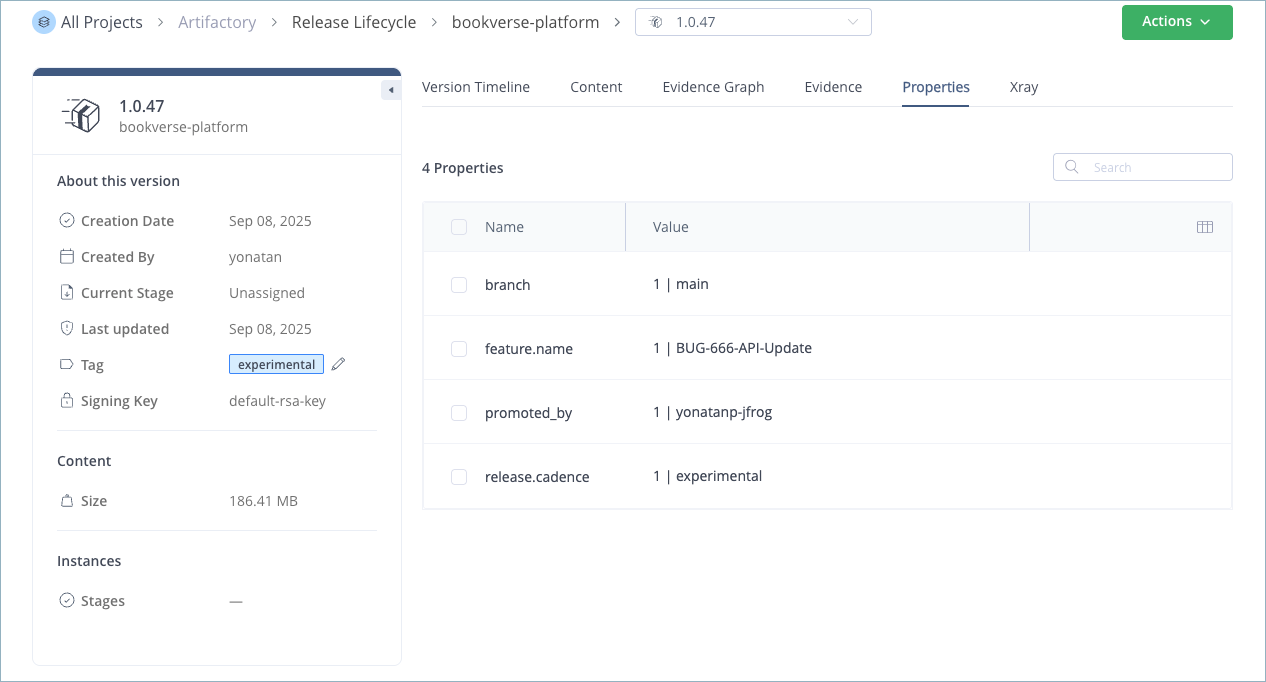Check the promoted_by property row
1266x682 pixels.
click(459, 412)
